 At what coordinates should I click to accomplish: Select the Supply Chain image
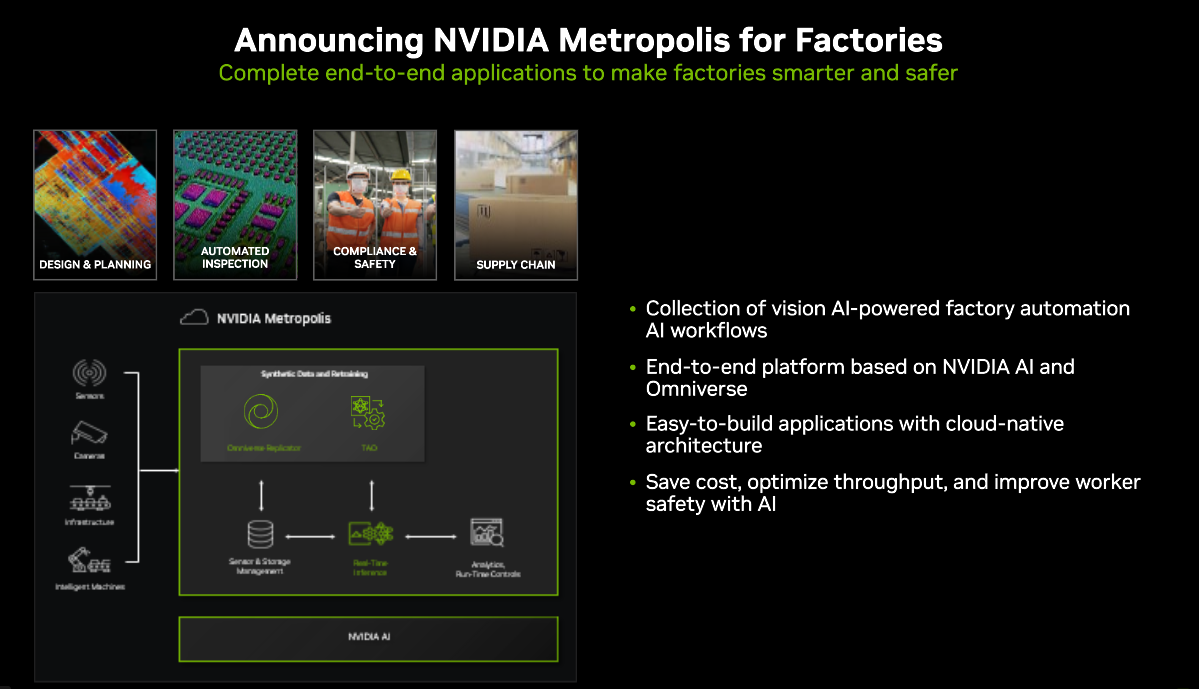[516, 205]
